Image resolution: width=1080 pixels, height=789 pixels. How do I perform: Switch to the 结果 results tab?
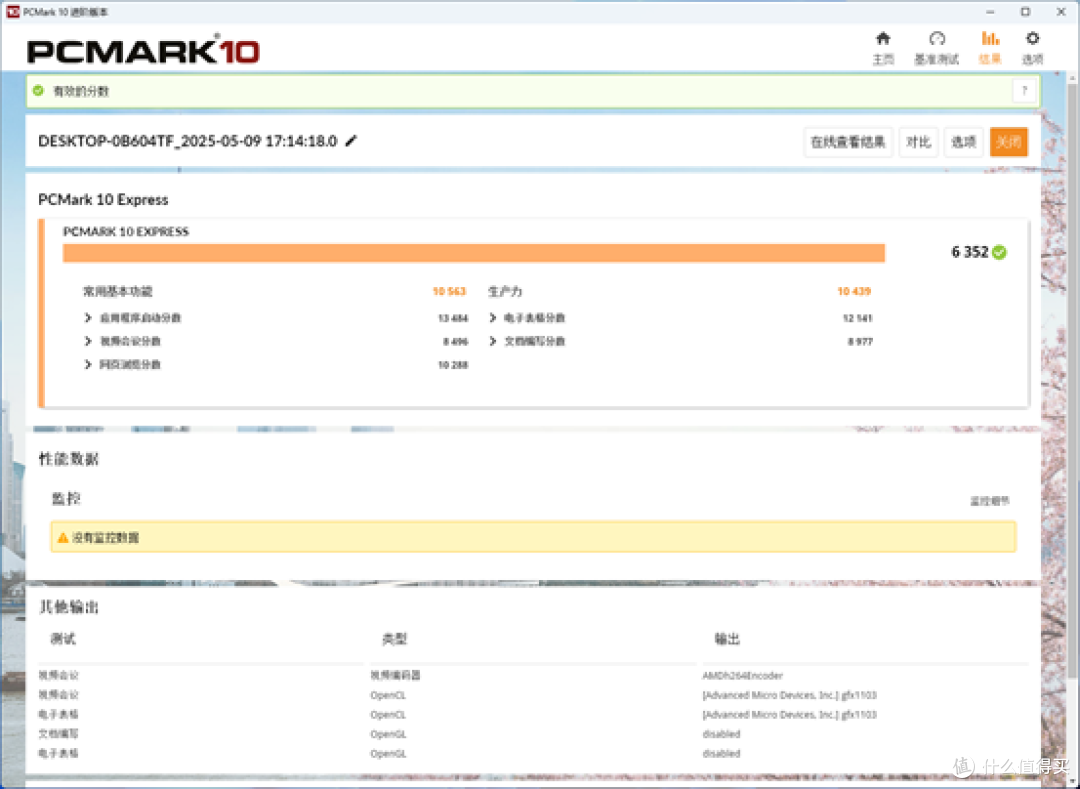(x=990, y=48)
